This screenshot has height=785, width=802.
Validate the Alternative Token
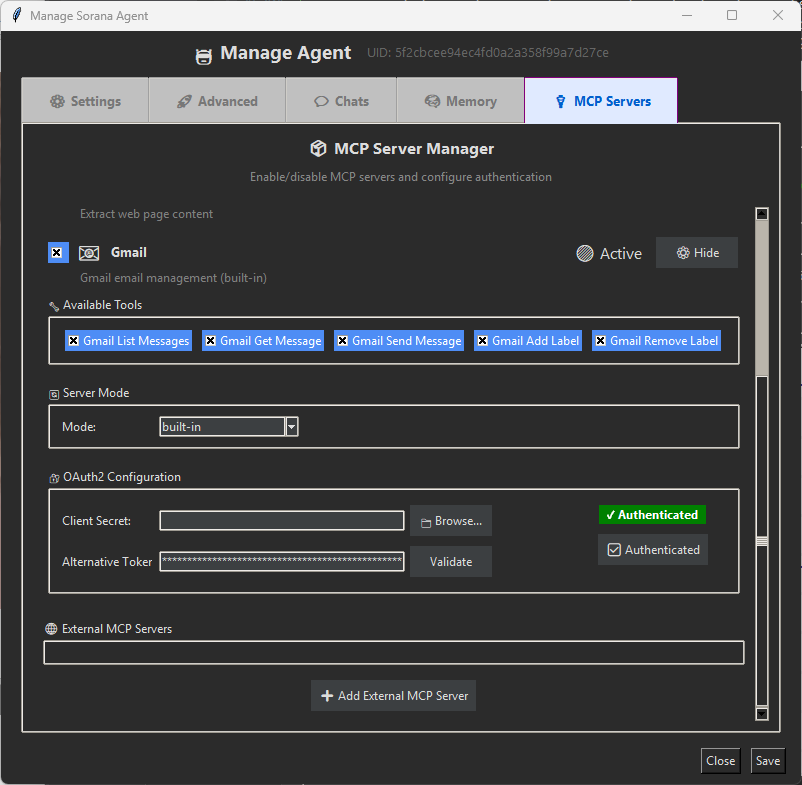pyautogui.click(x=450, y=561)
